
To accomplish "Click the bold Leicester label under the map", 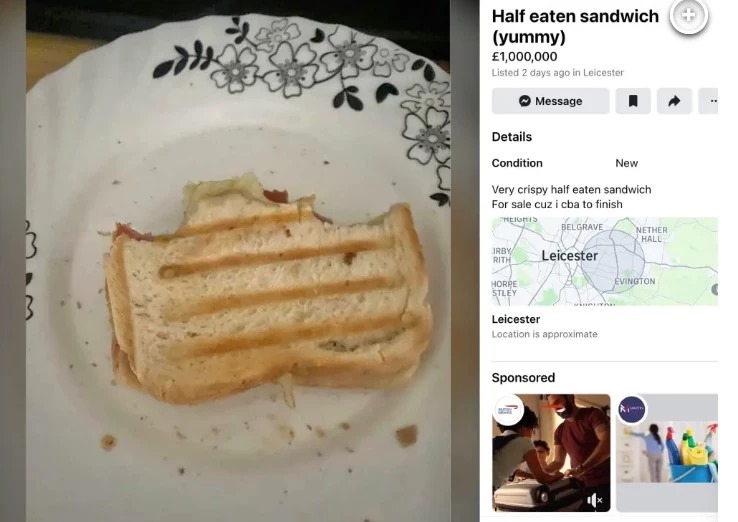I will click(x=515, y=319).
